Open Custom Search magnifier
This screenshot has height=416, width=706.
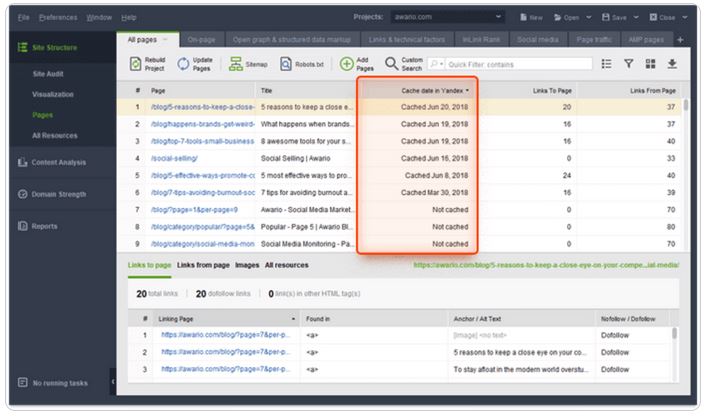391,64
